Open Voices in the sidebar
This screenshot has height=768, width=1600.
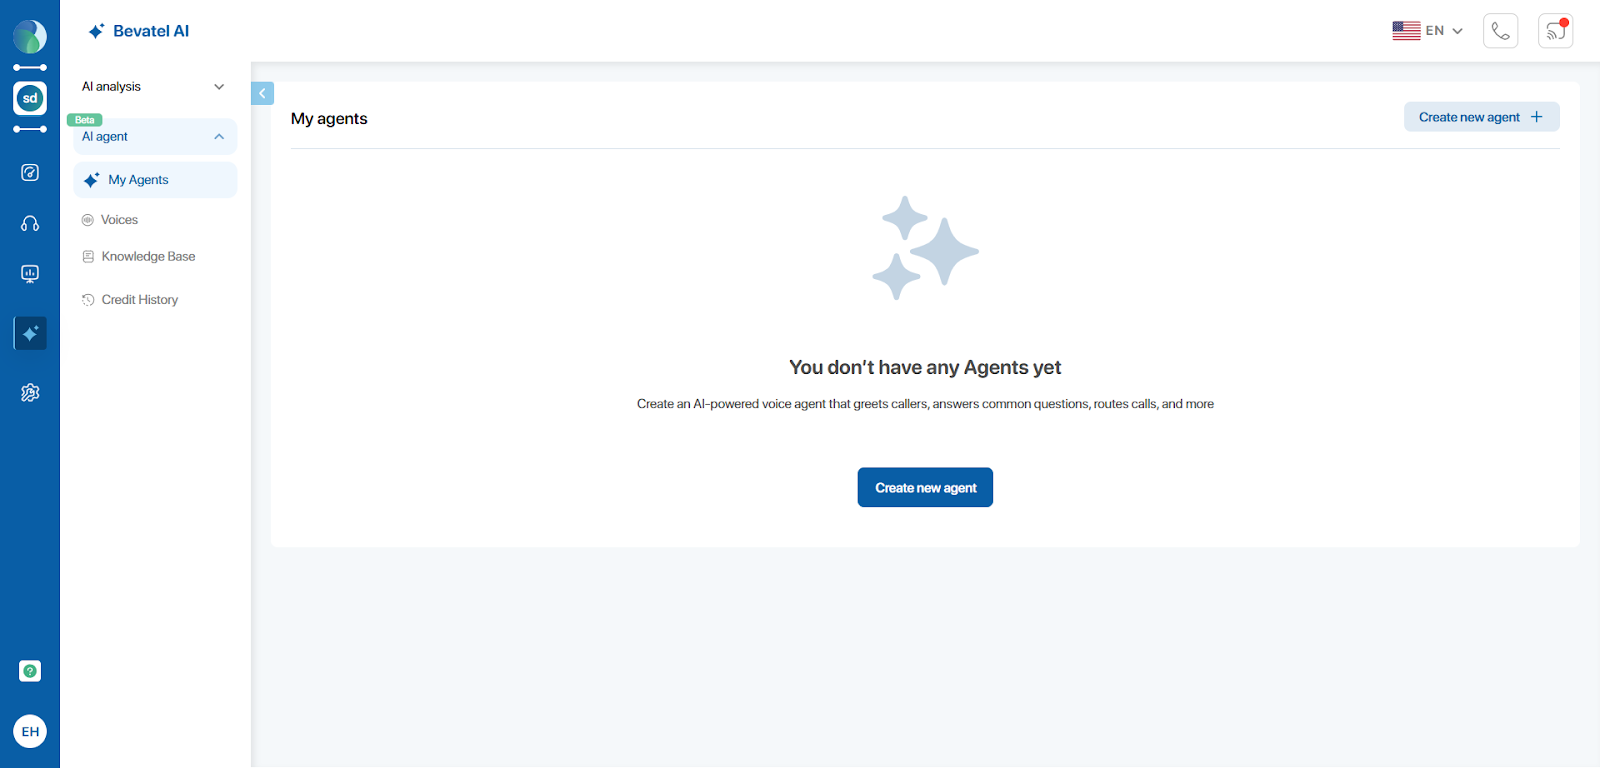coord(119,220)
